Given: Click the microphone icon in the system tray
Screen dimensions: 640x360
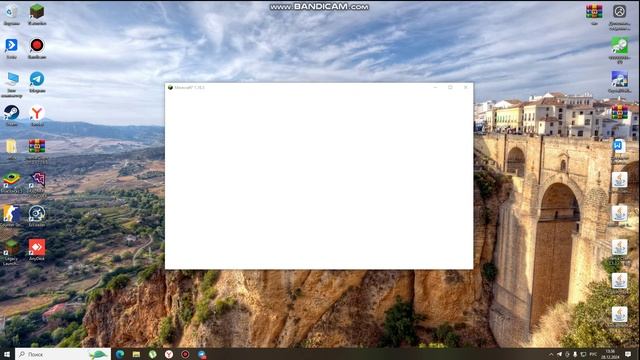Looking at the screenshot, I should point(575,354).
